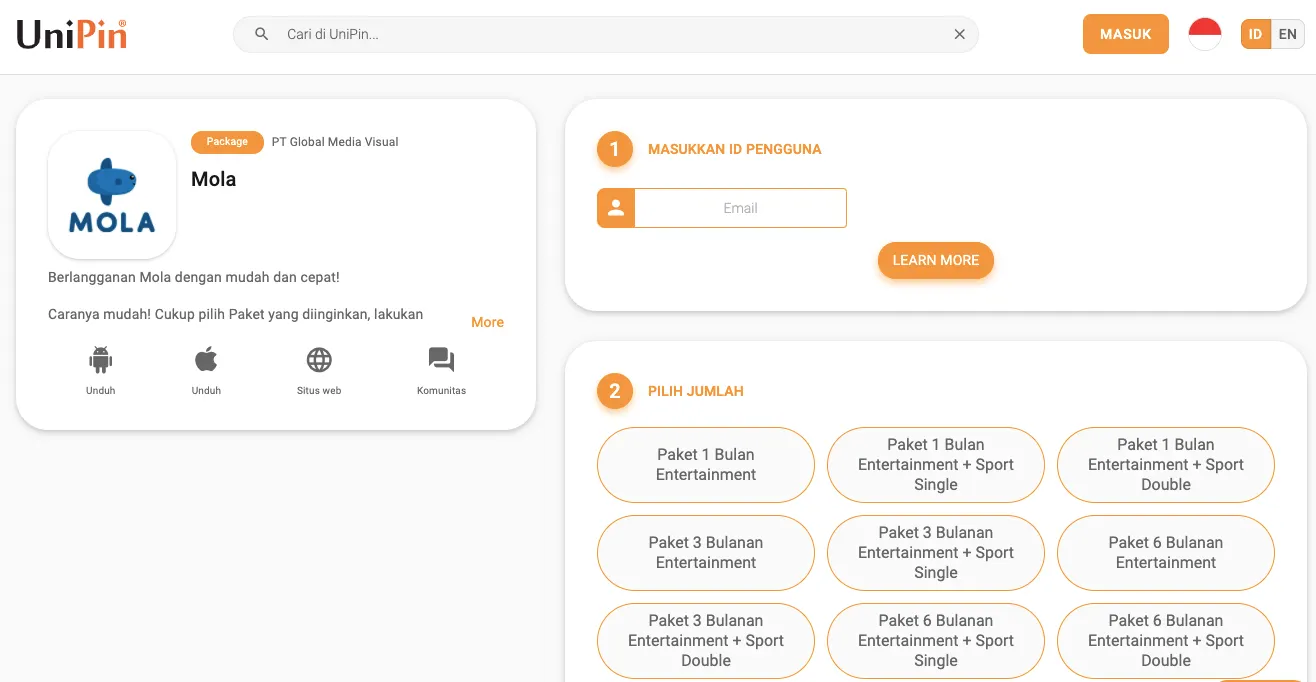Select Paket 3 Bulanan Entertainment + Sport Double
The image size is (1316, 682).
706,641
